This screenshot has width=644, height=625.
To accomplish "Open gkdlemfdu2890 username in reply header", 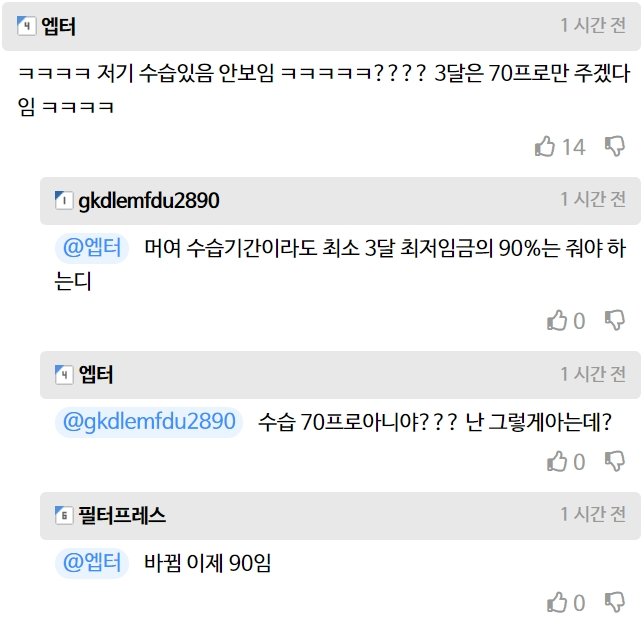I will tap(149, 201).
